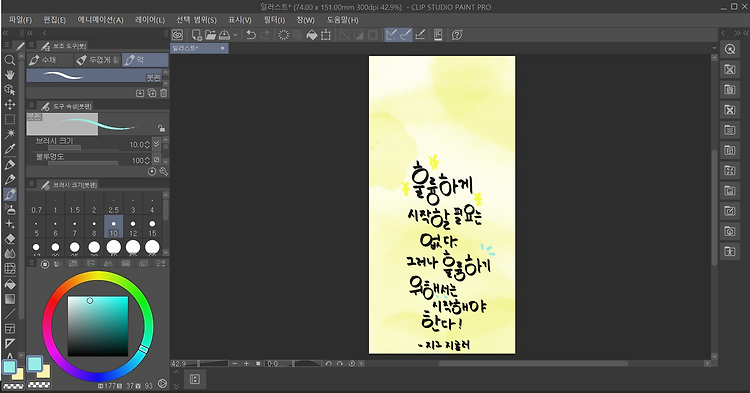750x393 pixels.
Task: Select the Ruler tool
Action: click(10, 344)
